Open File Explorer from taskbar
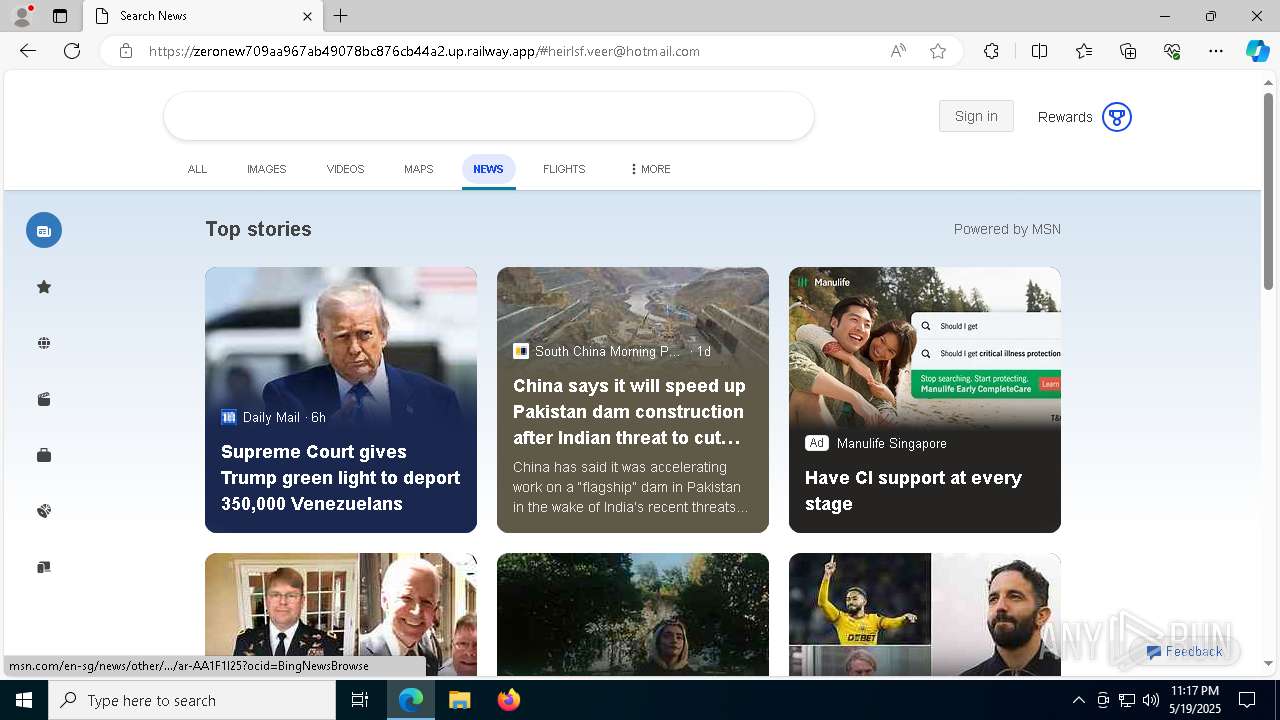This screenshot has width=1280, height=720. (460, 700)
